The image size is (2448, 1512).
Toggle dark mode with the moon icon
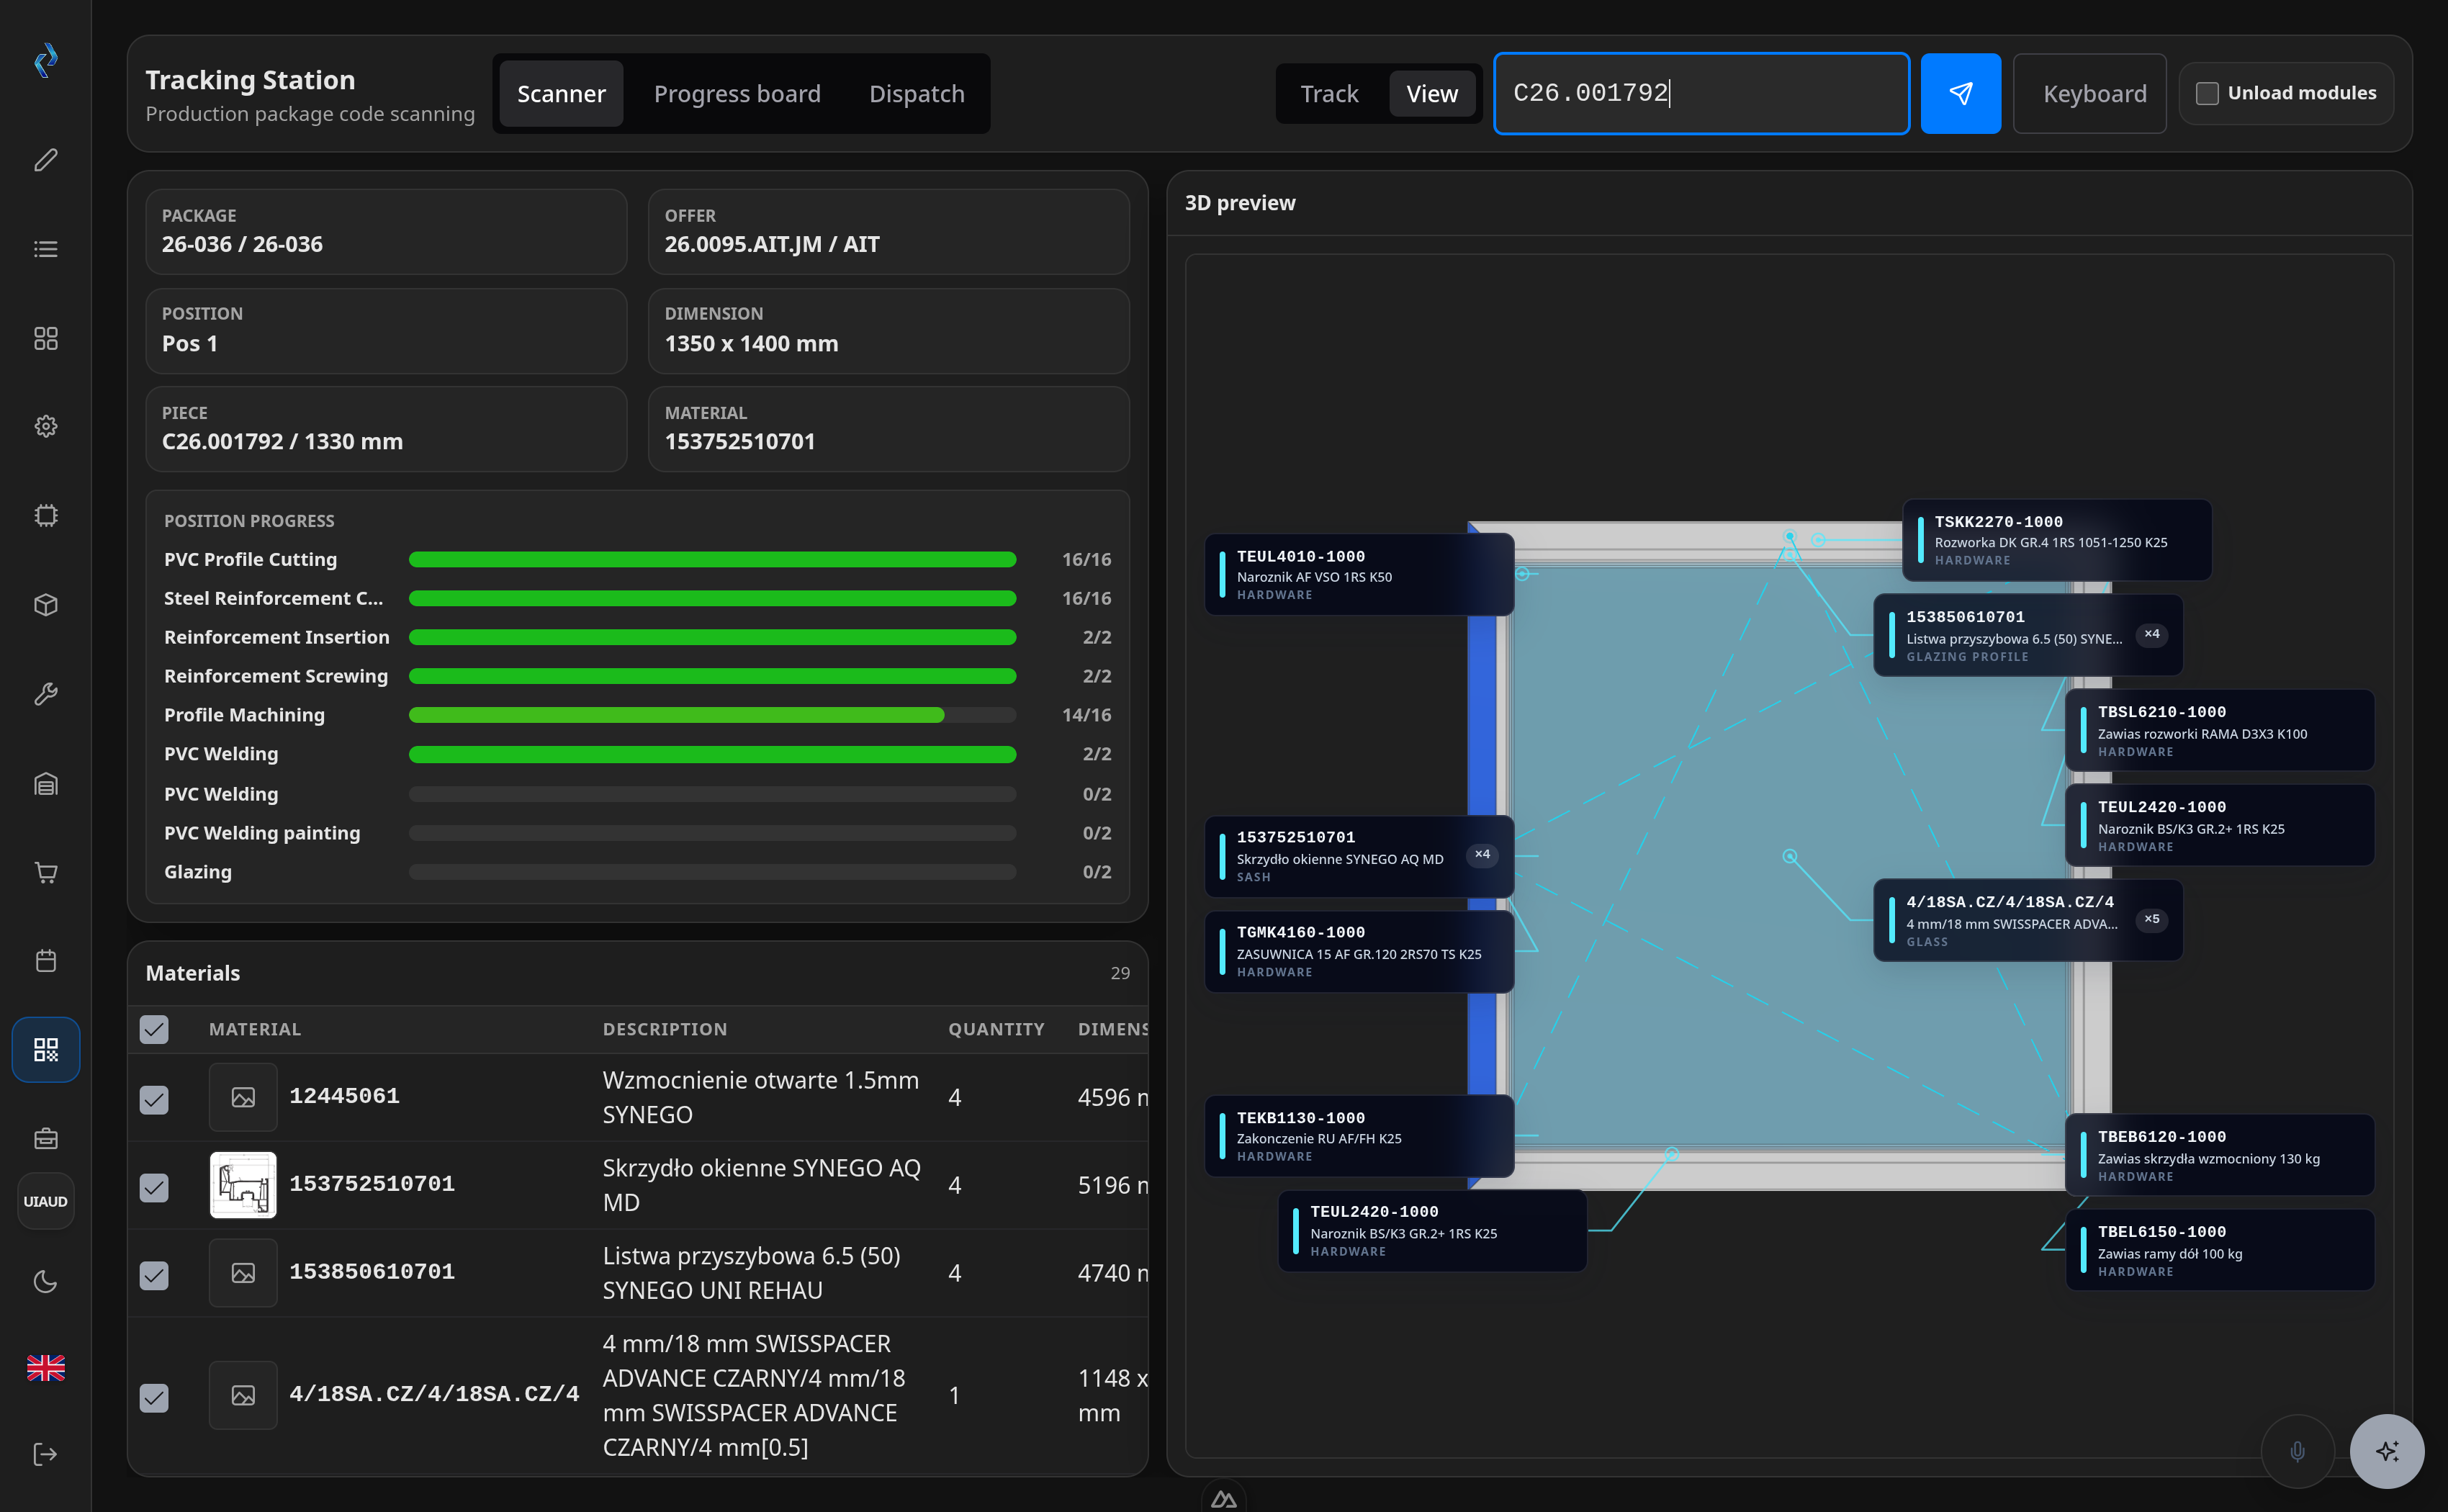tap(45, 1281)
